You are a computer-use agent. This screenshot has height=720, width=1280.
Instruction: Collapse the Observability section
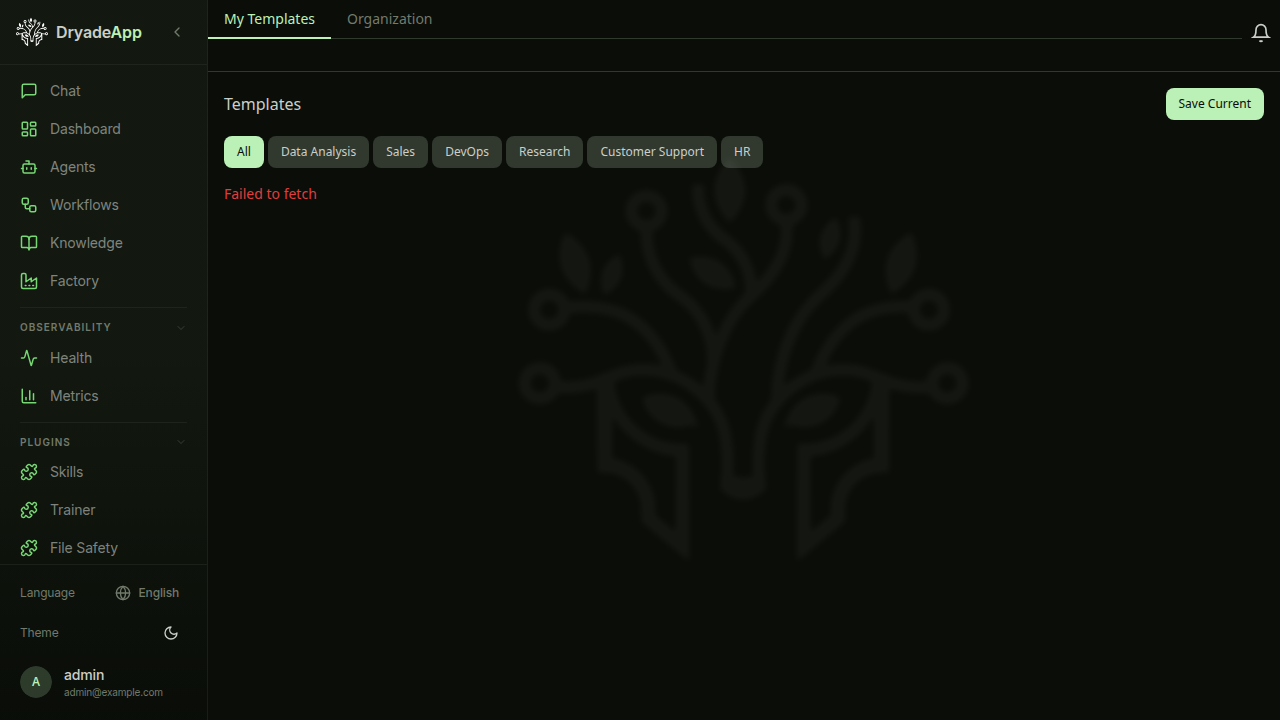coord(181,327)
